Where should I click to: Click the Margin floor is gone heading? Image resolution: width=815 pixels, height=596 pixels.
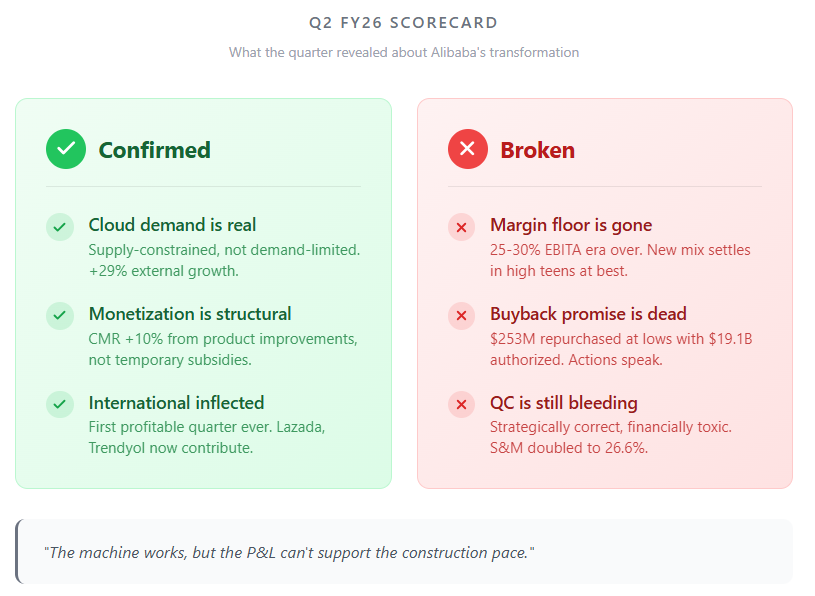point(571,225)
